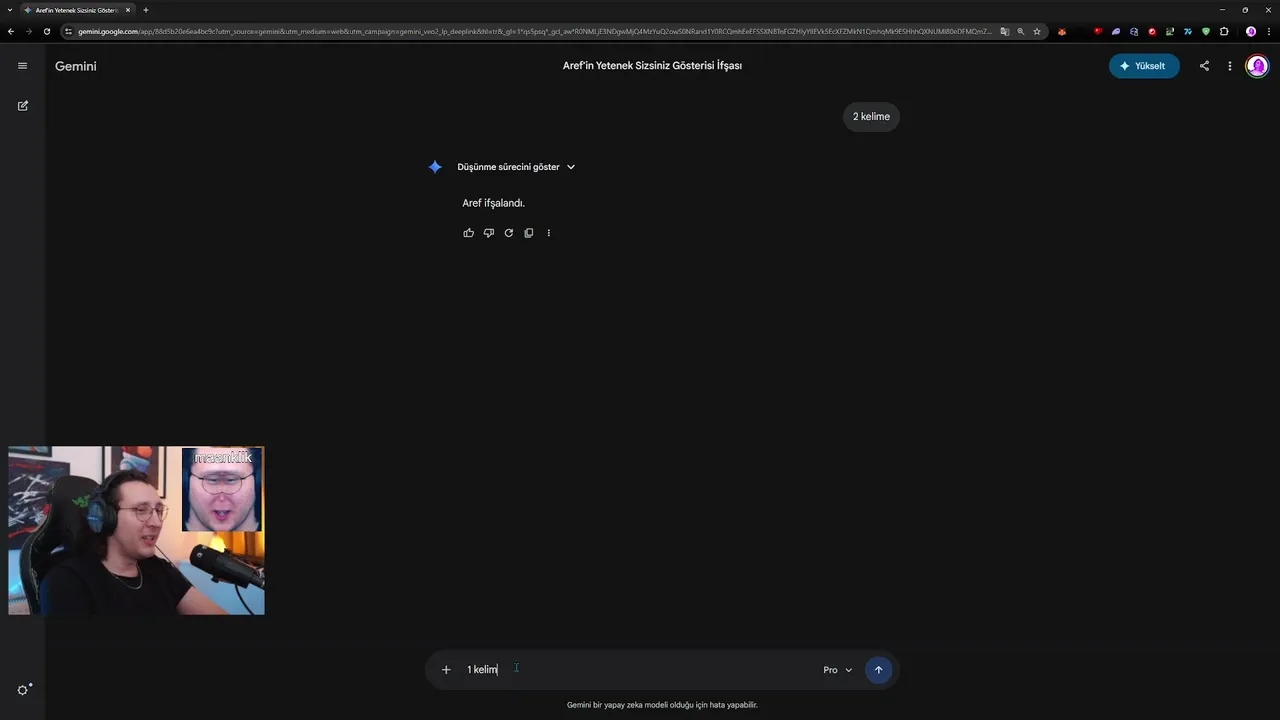The width and height of the screenshot is (1280, 720).
Task: Add a file using the plus icon
Action: tap(446, 670)
